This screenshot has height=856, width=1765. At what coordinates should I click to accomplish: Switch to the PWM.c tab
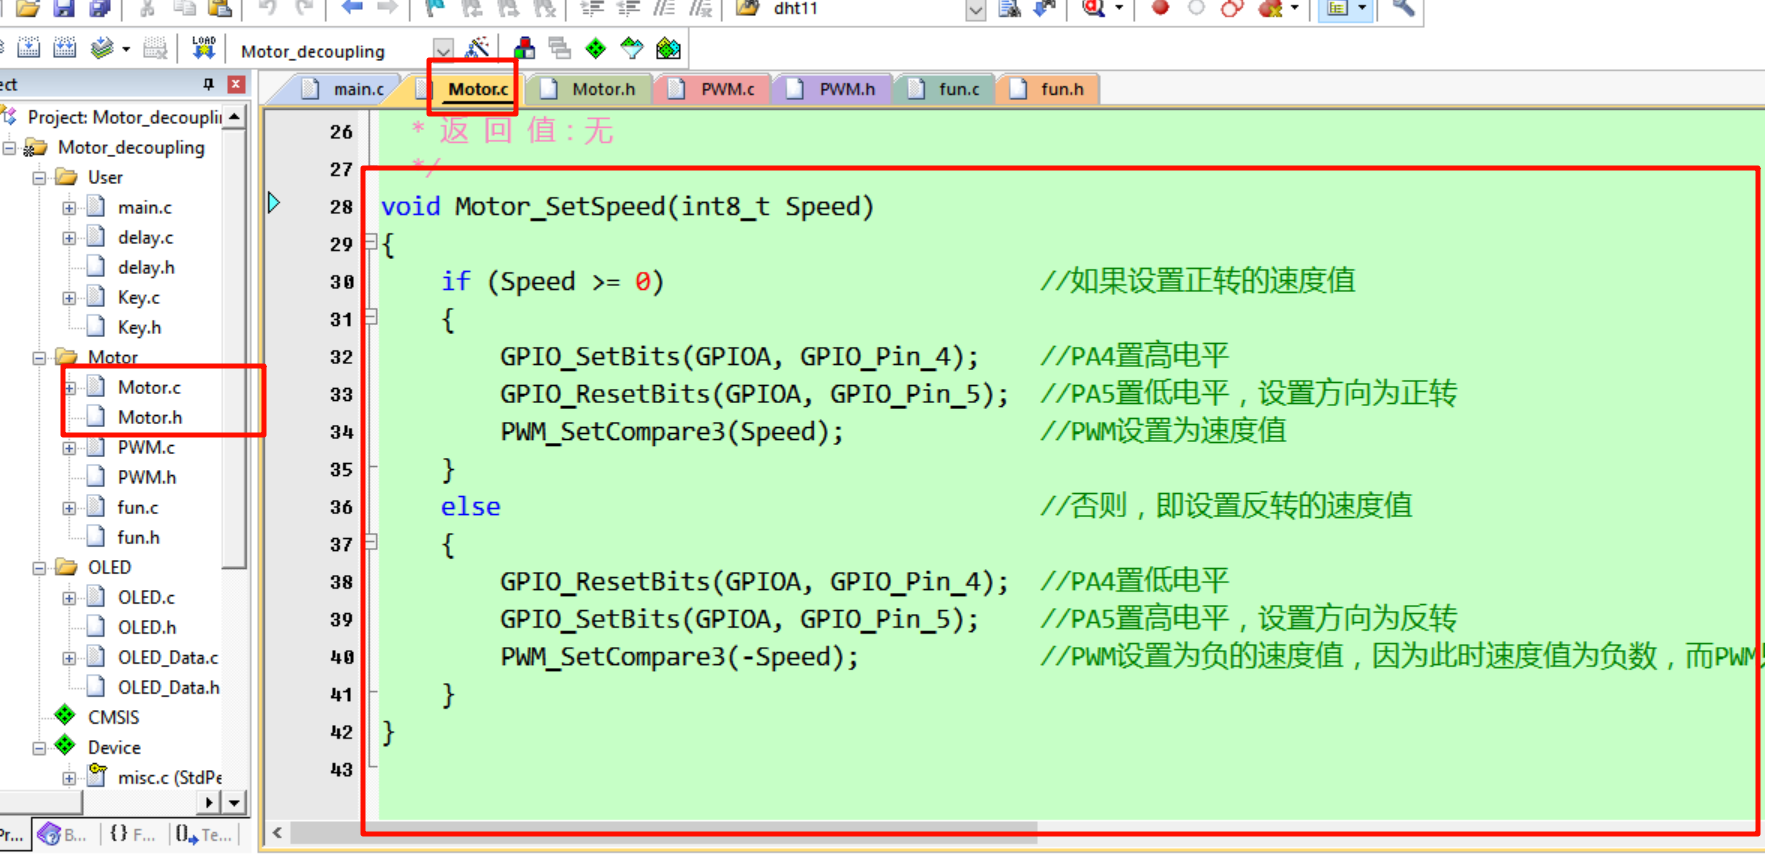coord(712,89)
